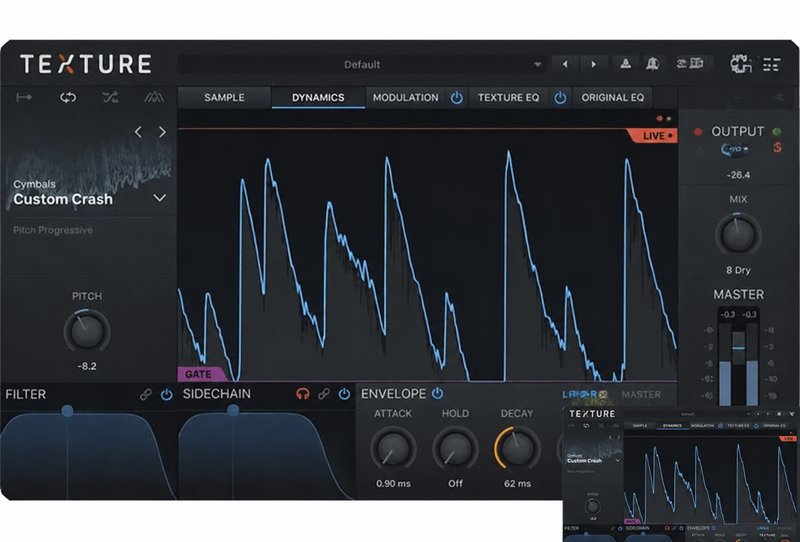Select the loop playback mode icon

click(68, 97)
